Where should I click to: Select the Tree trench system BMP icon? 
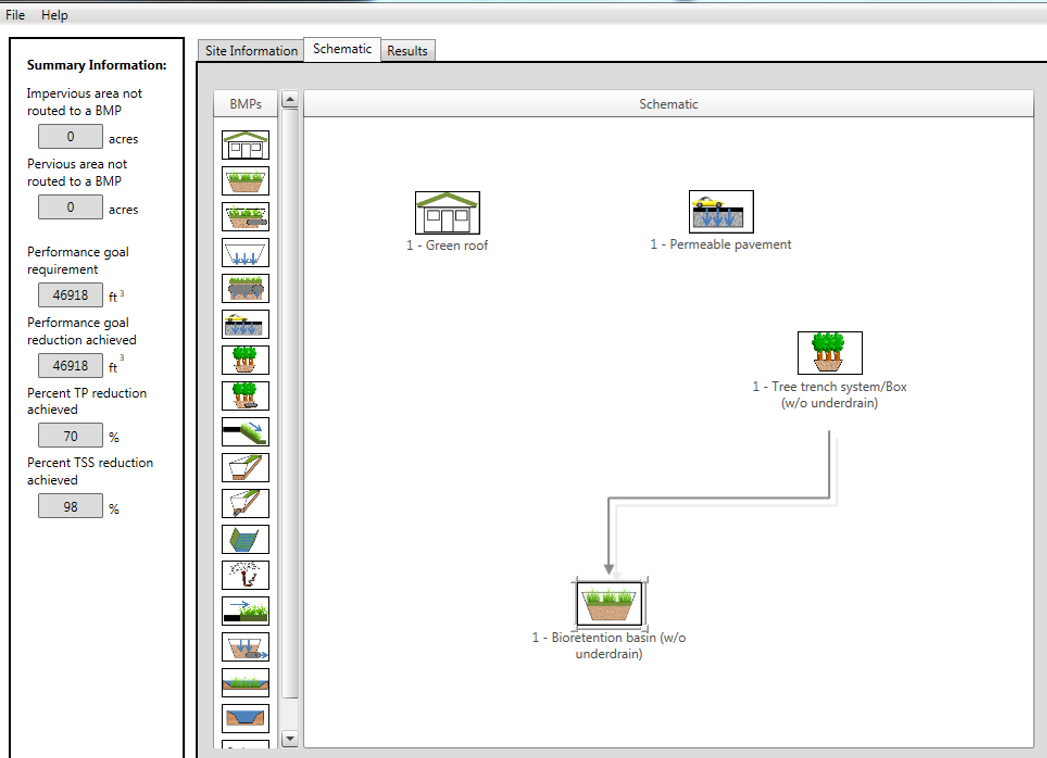(x=245, y=360)
